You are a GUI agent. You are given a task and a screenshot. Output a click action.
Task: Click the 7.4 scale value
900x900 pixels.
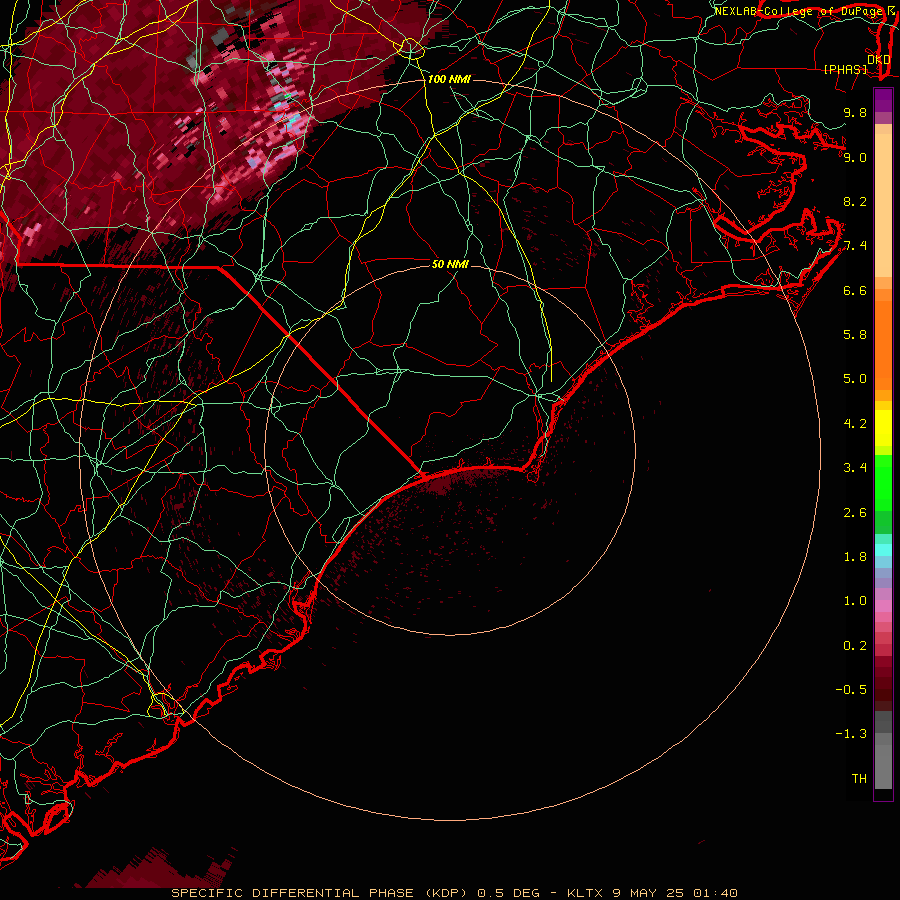[x=855, y=246]
